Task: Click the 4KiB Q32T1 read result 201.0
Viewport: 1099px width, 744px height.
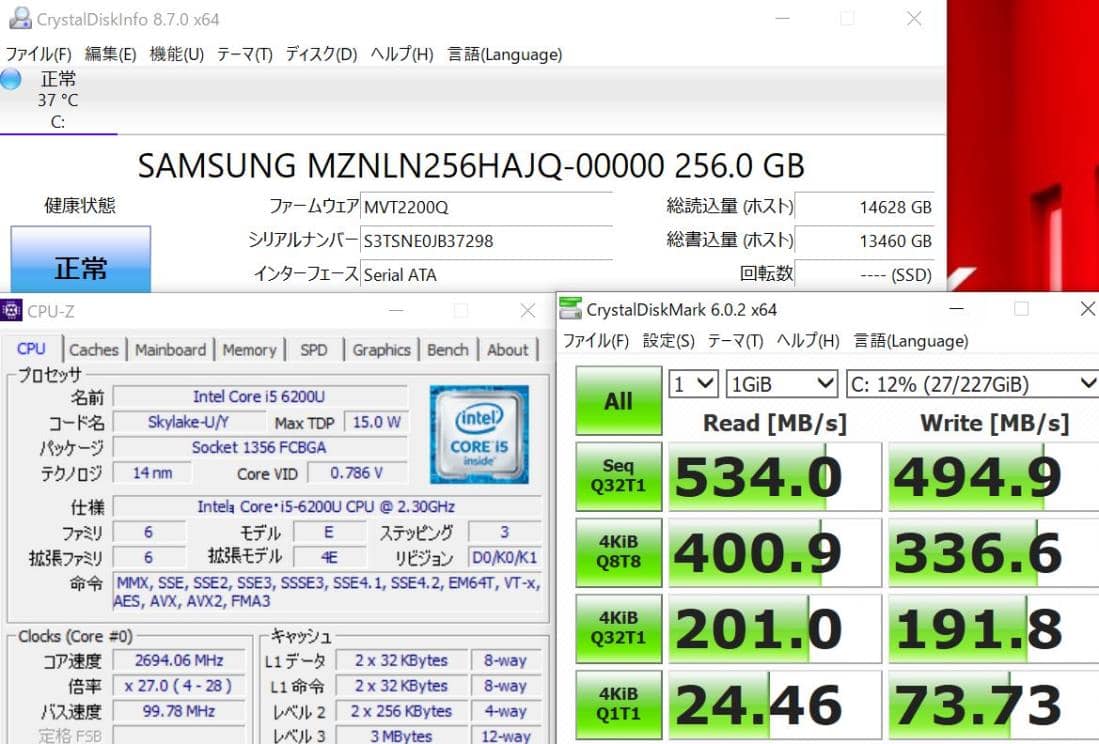Action: point(774,629)
